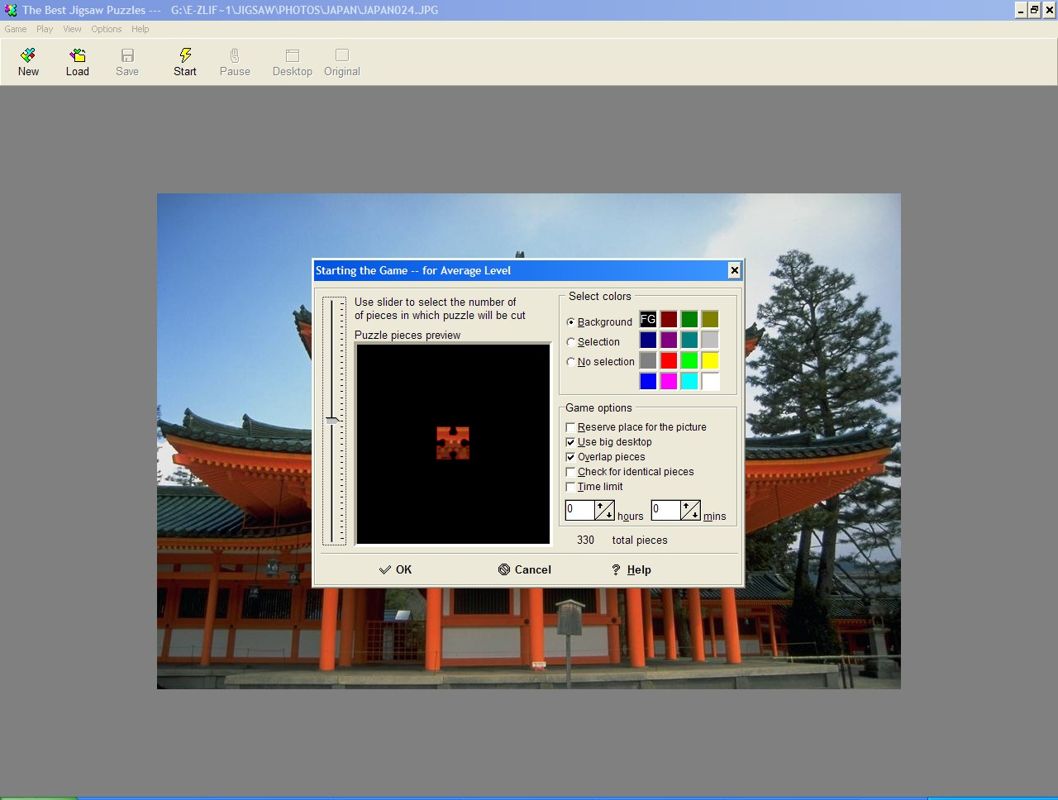Open the Options menu
1058x800 pixels.
coord(106,29)
